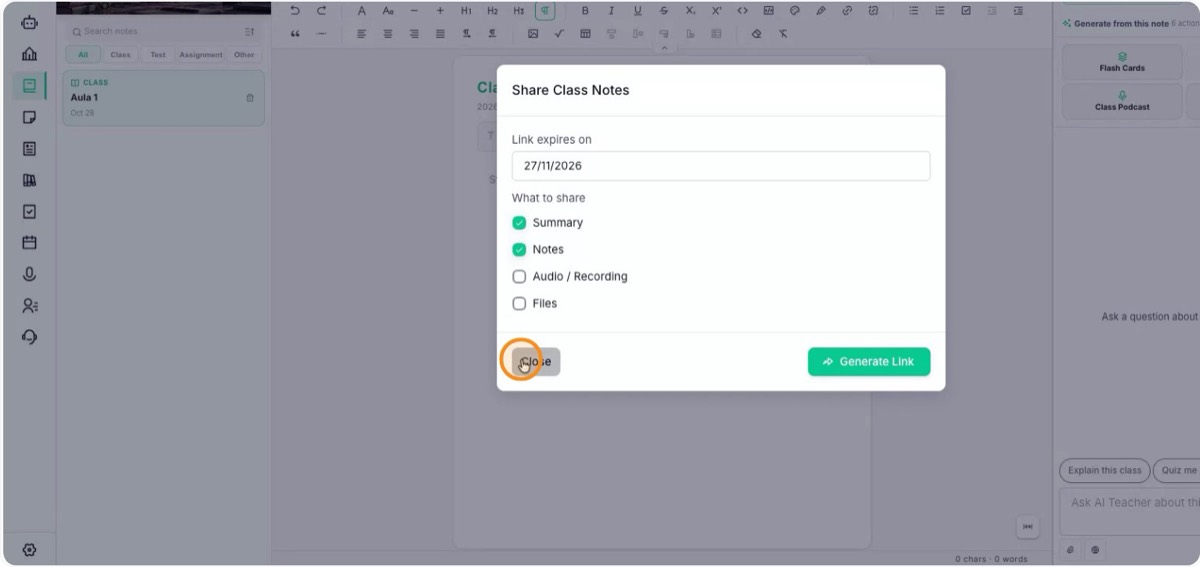Justify the text alignment
Image resolution: width=1200 pixels, height=567 pixels.
click(440, 33)
